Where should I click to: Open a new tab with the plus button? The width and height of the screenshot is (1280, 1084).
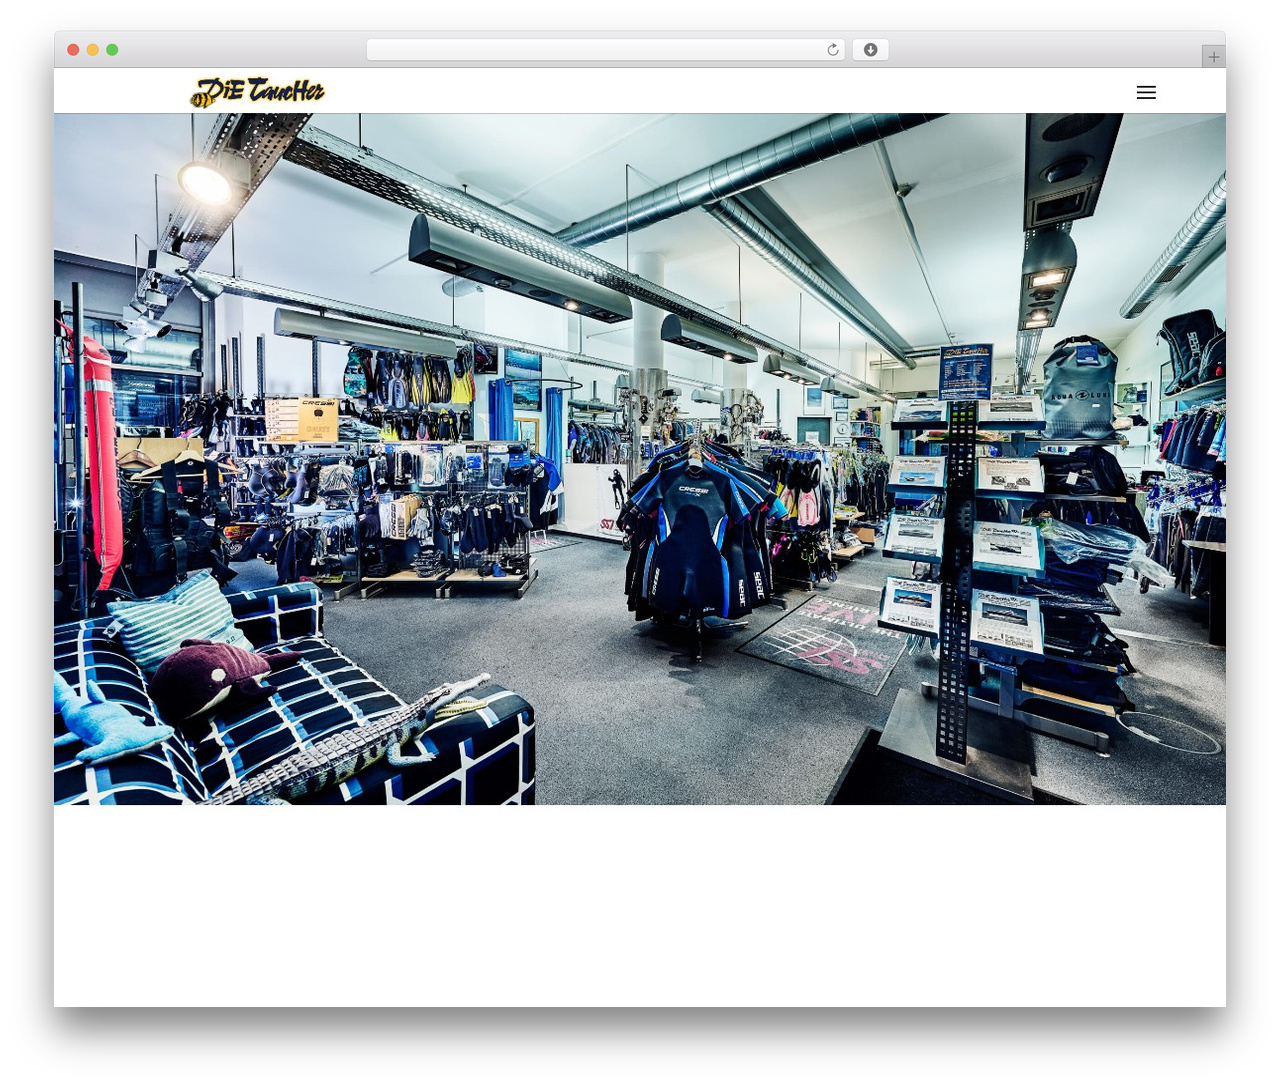1213,57
